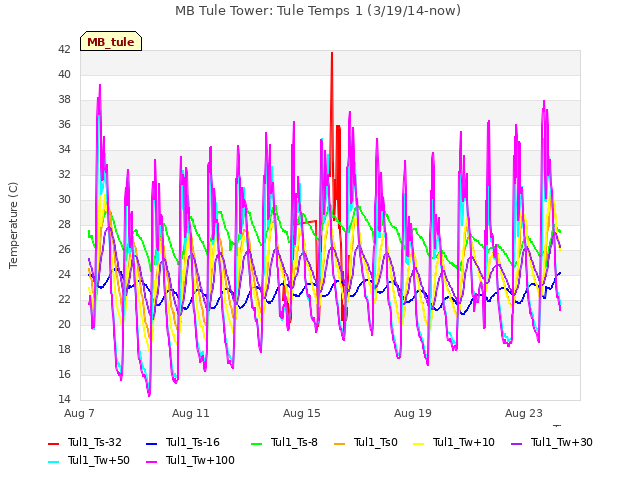Click the cyan Tul1_Tw+50 legend swatch
640x480 pixels.
(x=54, y=462)
